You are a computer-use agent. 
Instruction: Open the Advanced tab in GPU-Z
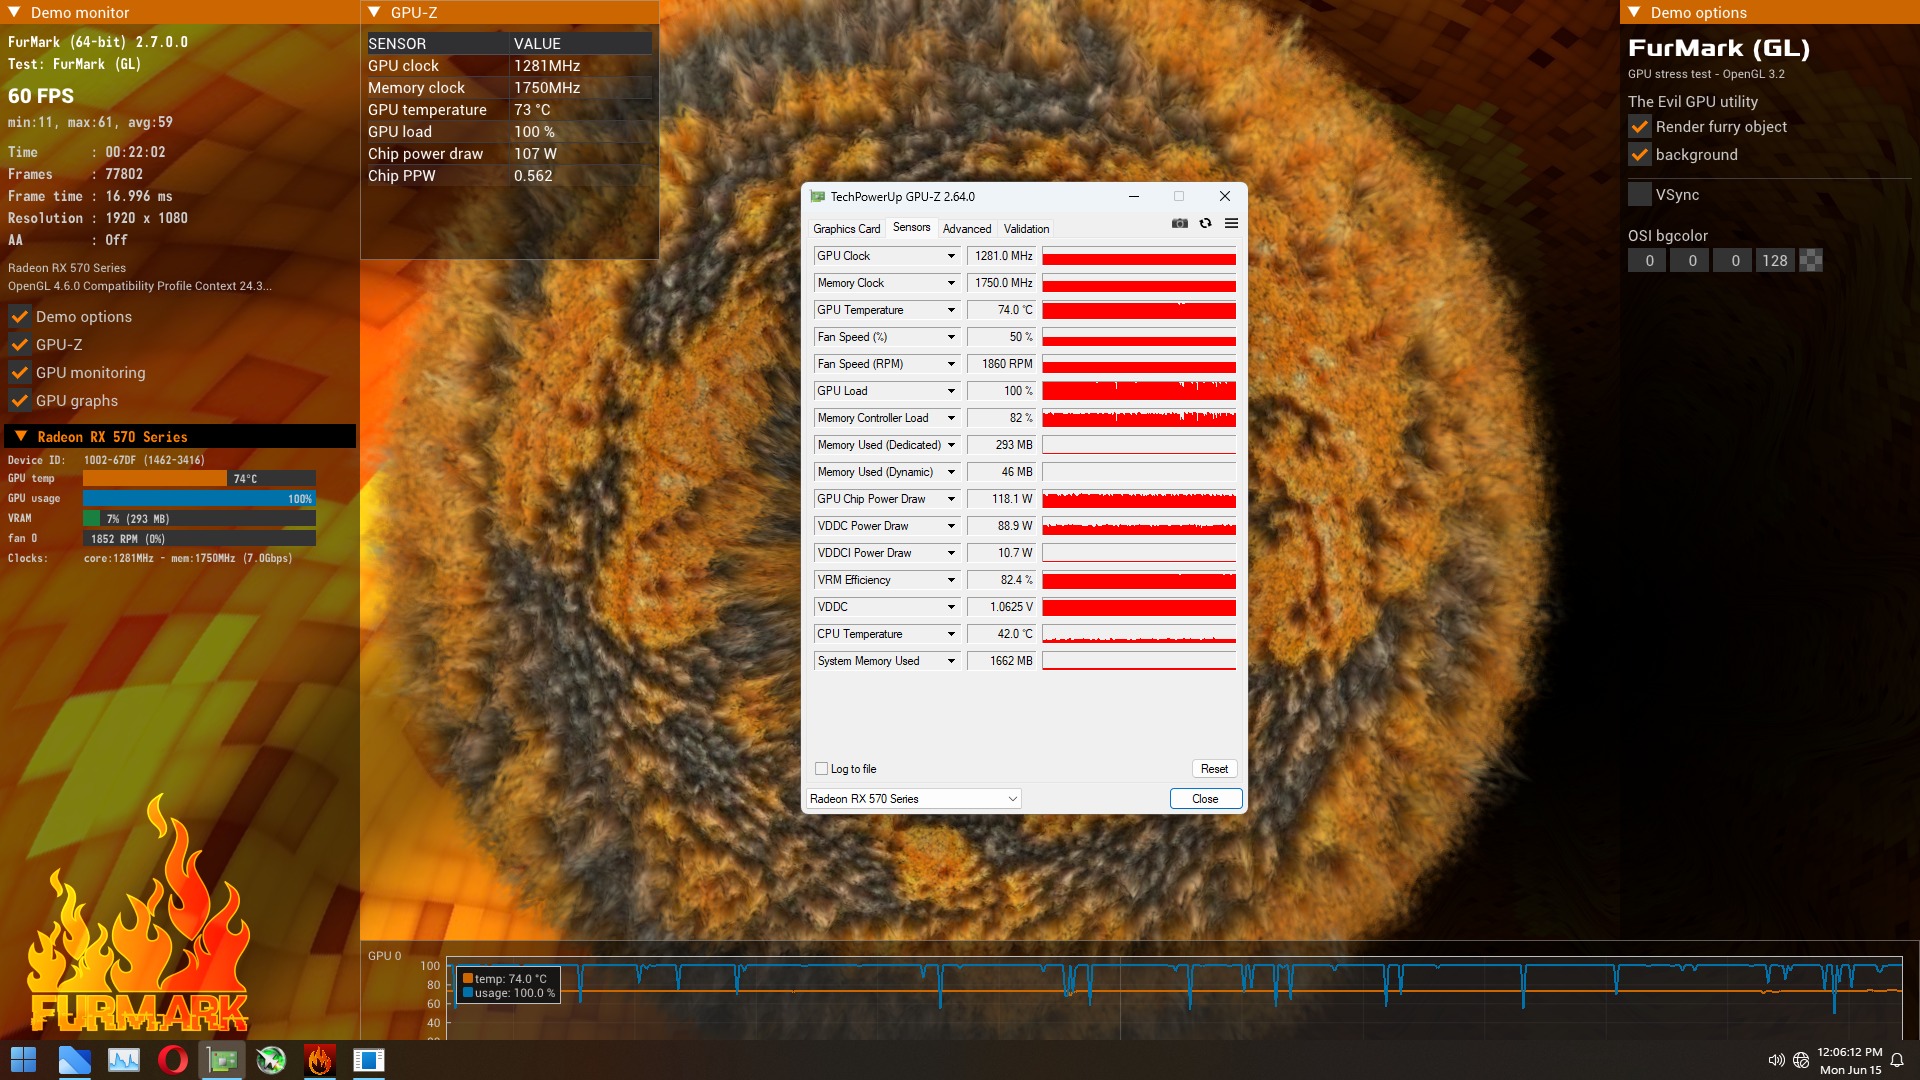967,229
